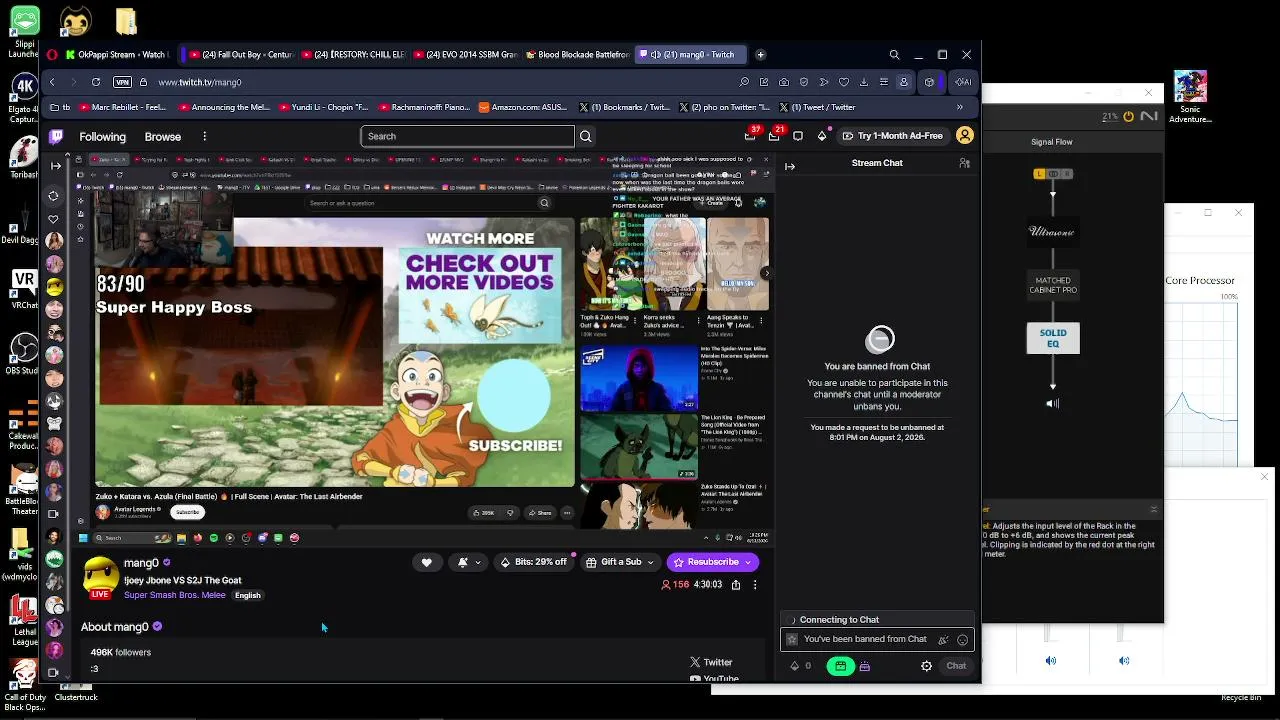Open the Spider-Verse Miles Morales video thumbnail

[x=638, y=378]
